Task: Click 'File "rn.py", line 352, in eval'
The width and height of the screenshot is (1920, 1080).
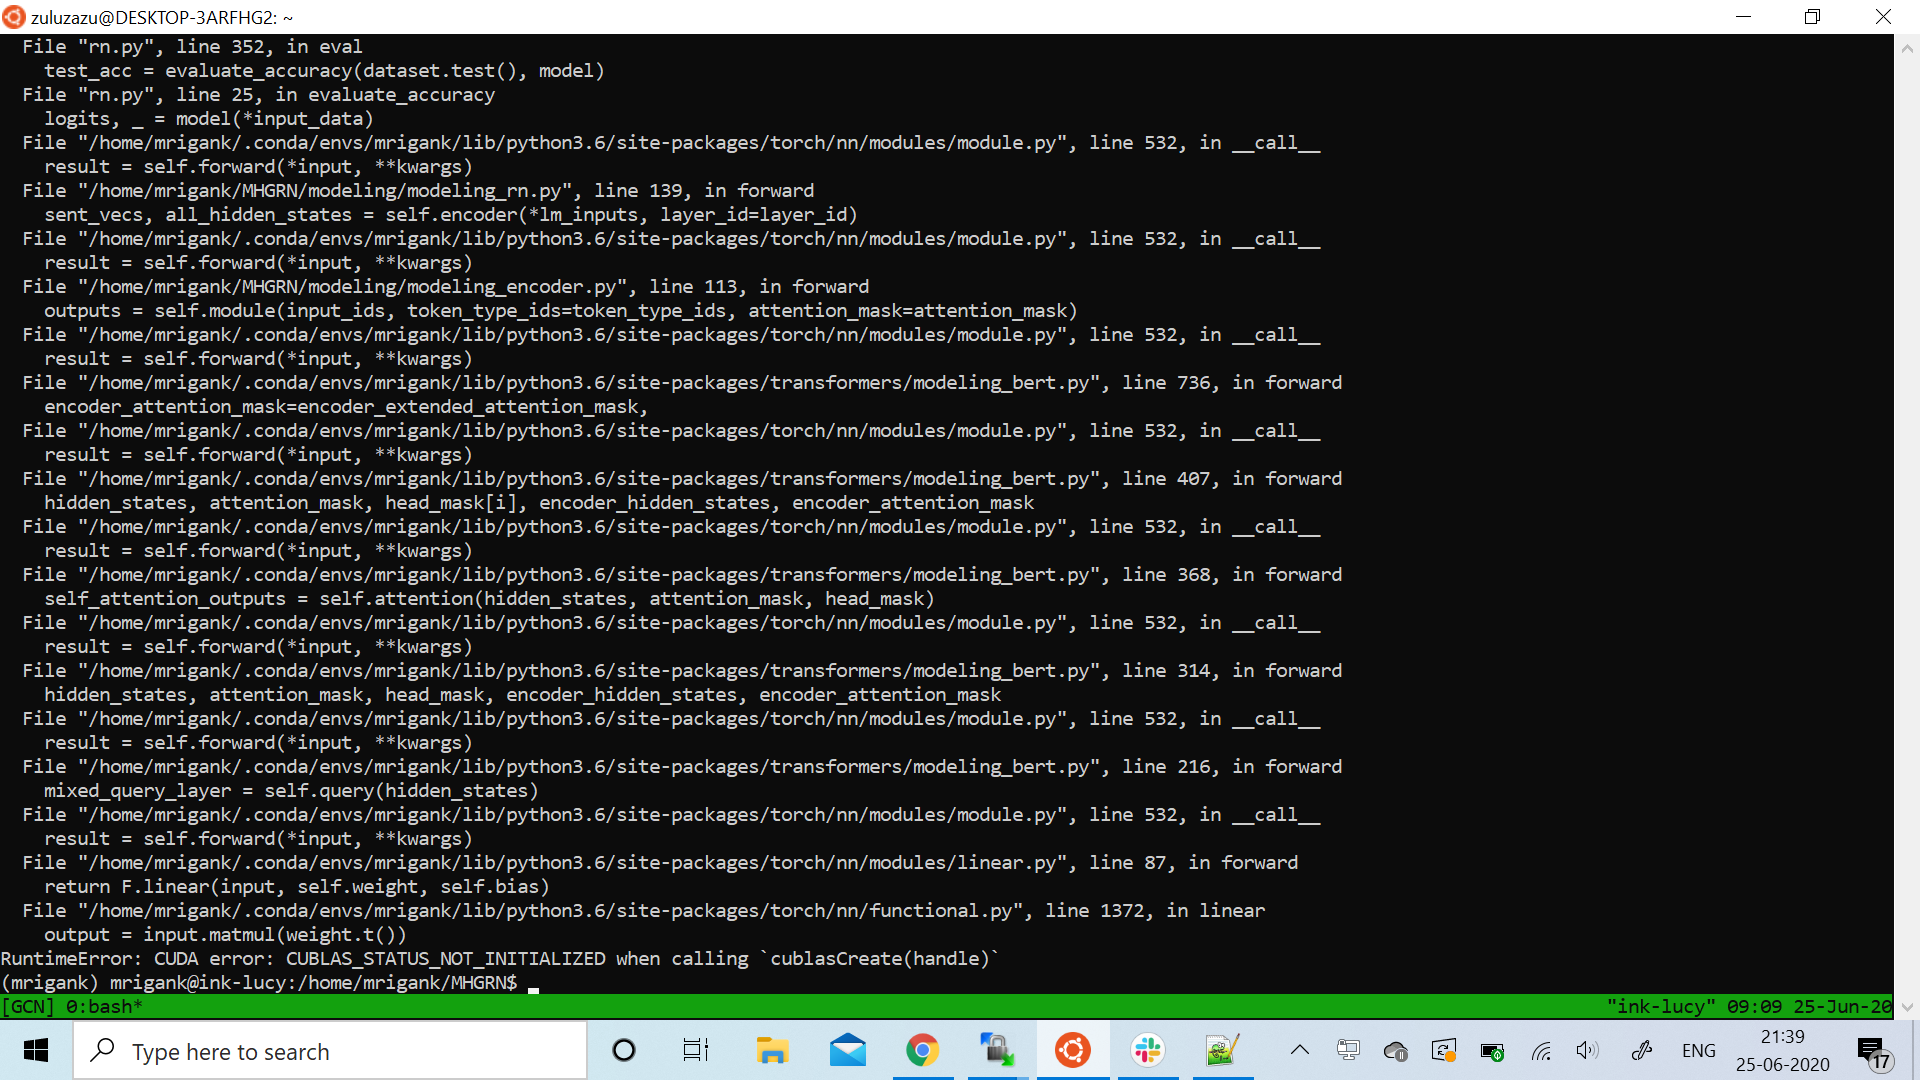Action: pos(193,47)
